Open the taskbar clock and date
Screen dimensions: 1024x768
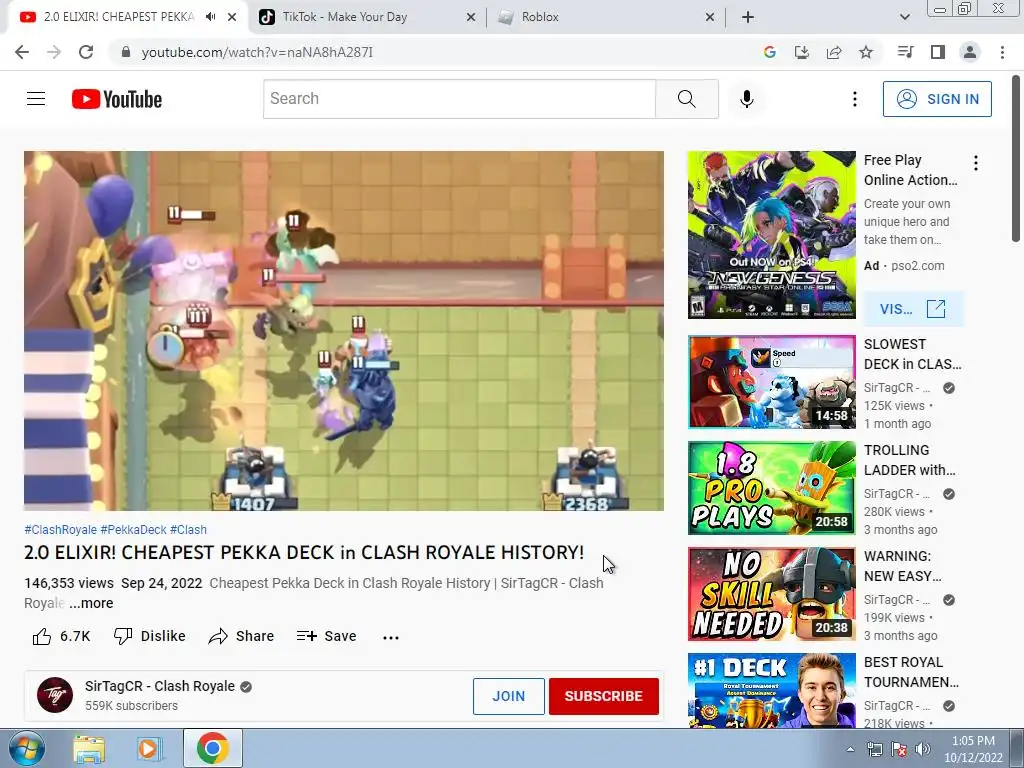click(x=973, y=749)
